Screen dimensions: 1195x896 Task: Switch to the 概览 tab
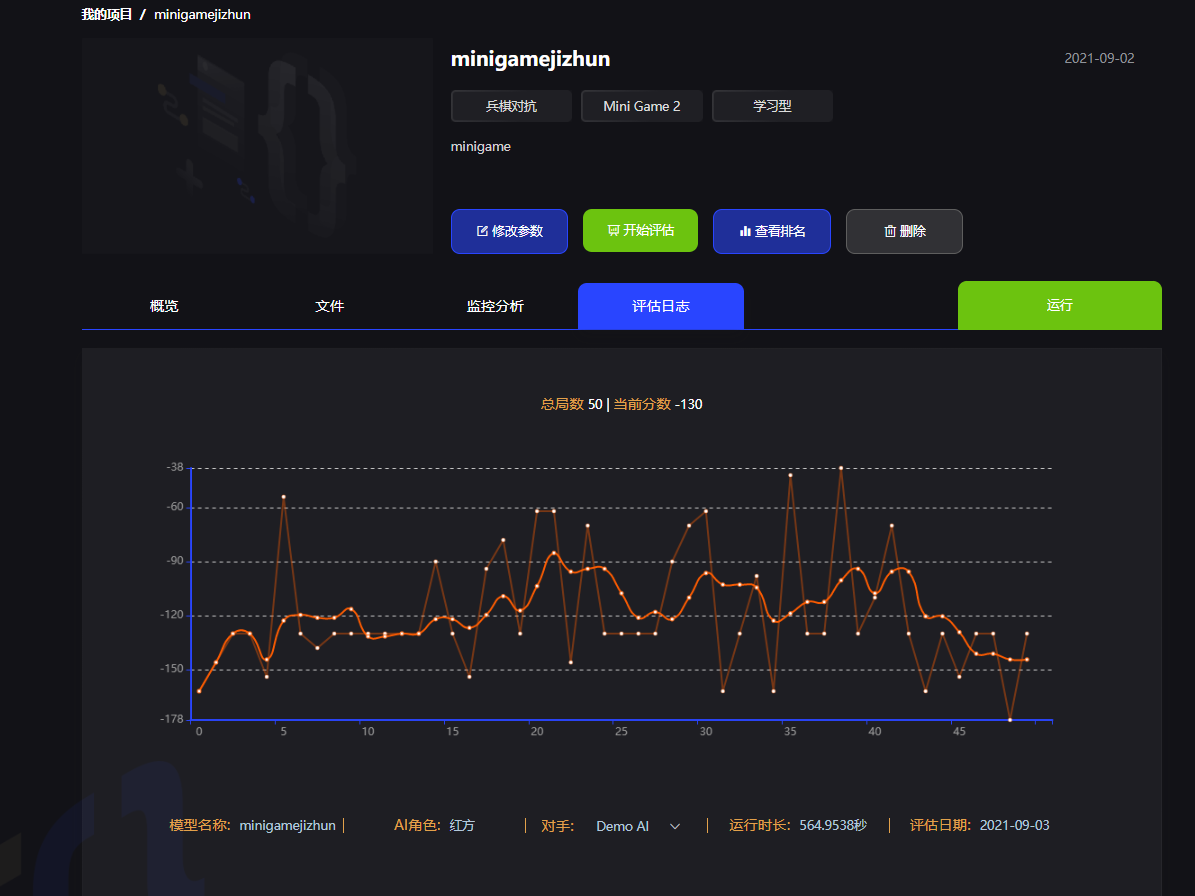[164, 306]
